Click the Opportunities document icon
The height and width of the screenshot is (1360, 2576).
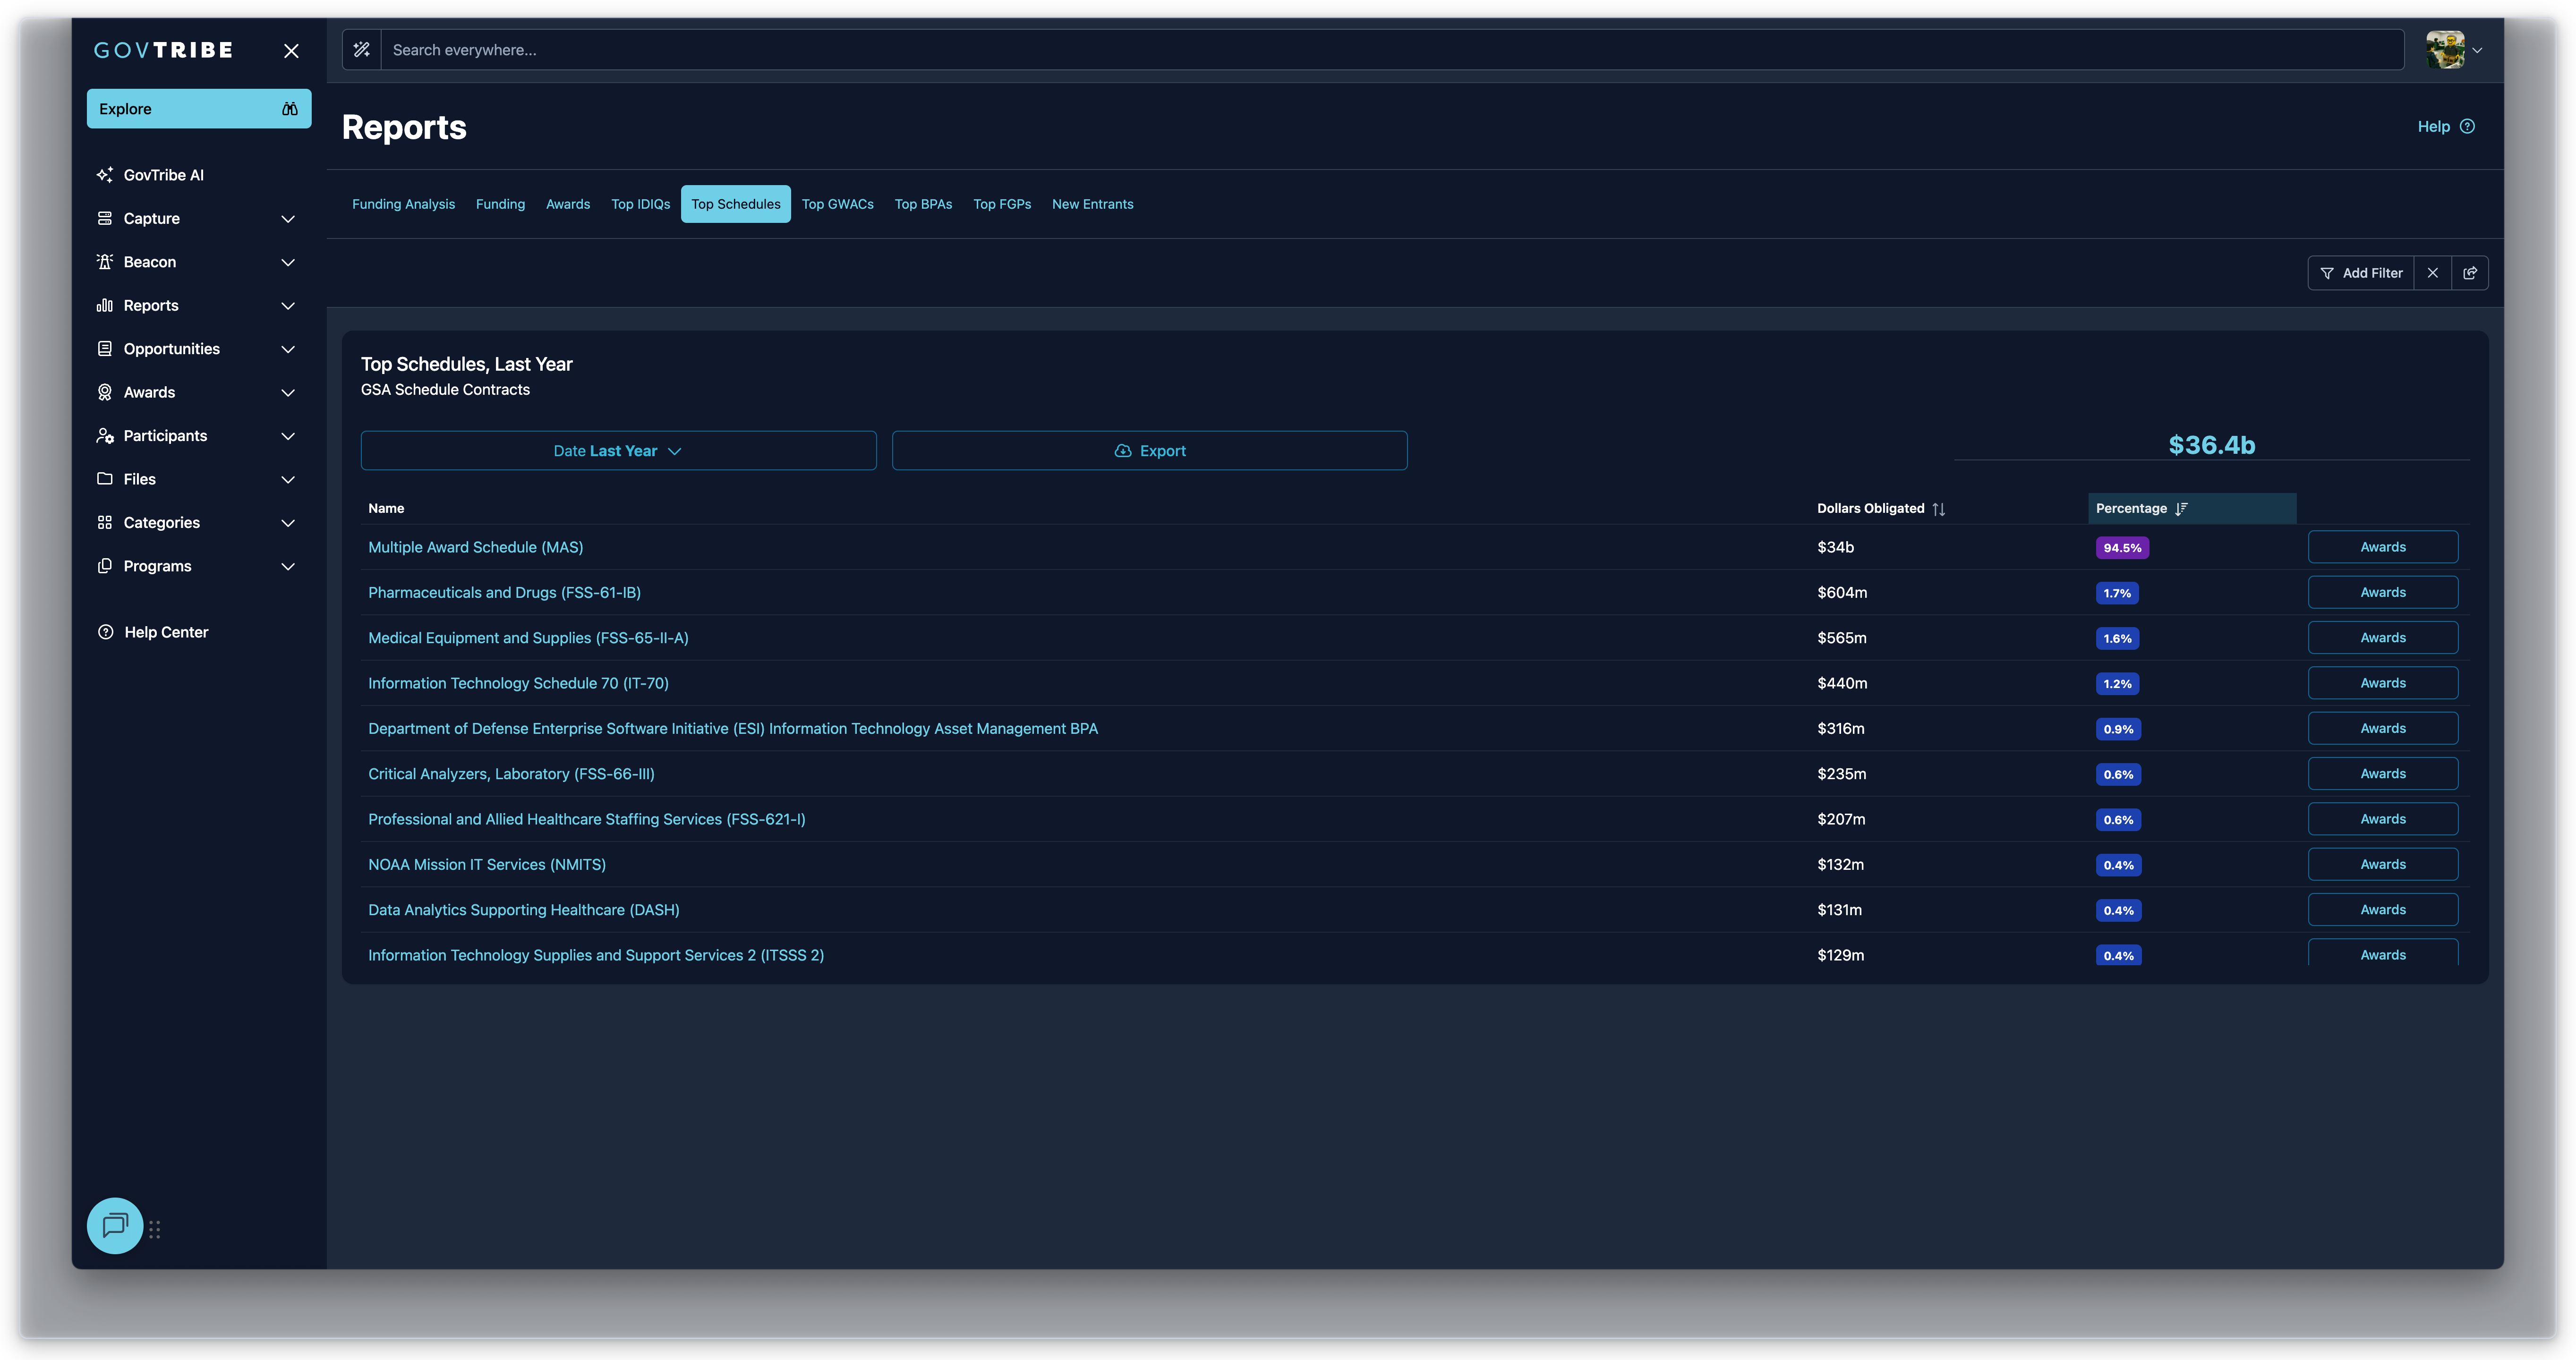click(x=105, y=349)
